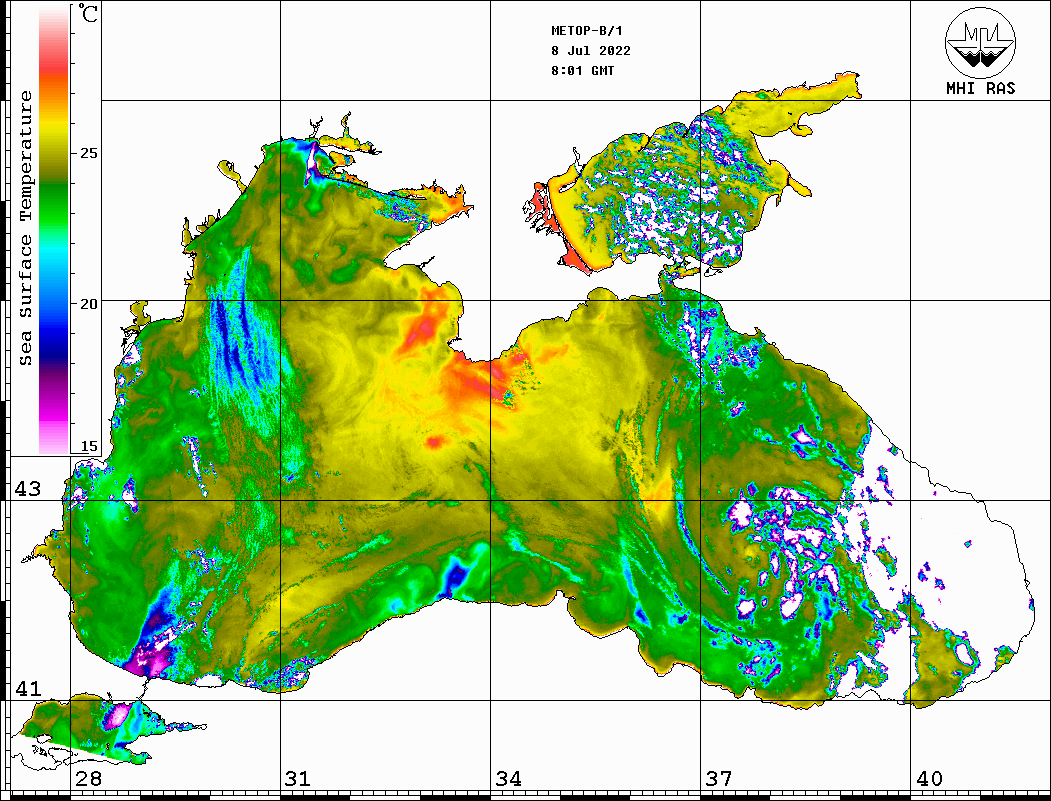Click the longitude label 28
1051x801 pixels.
88,779
